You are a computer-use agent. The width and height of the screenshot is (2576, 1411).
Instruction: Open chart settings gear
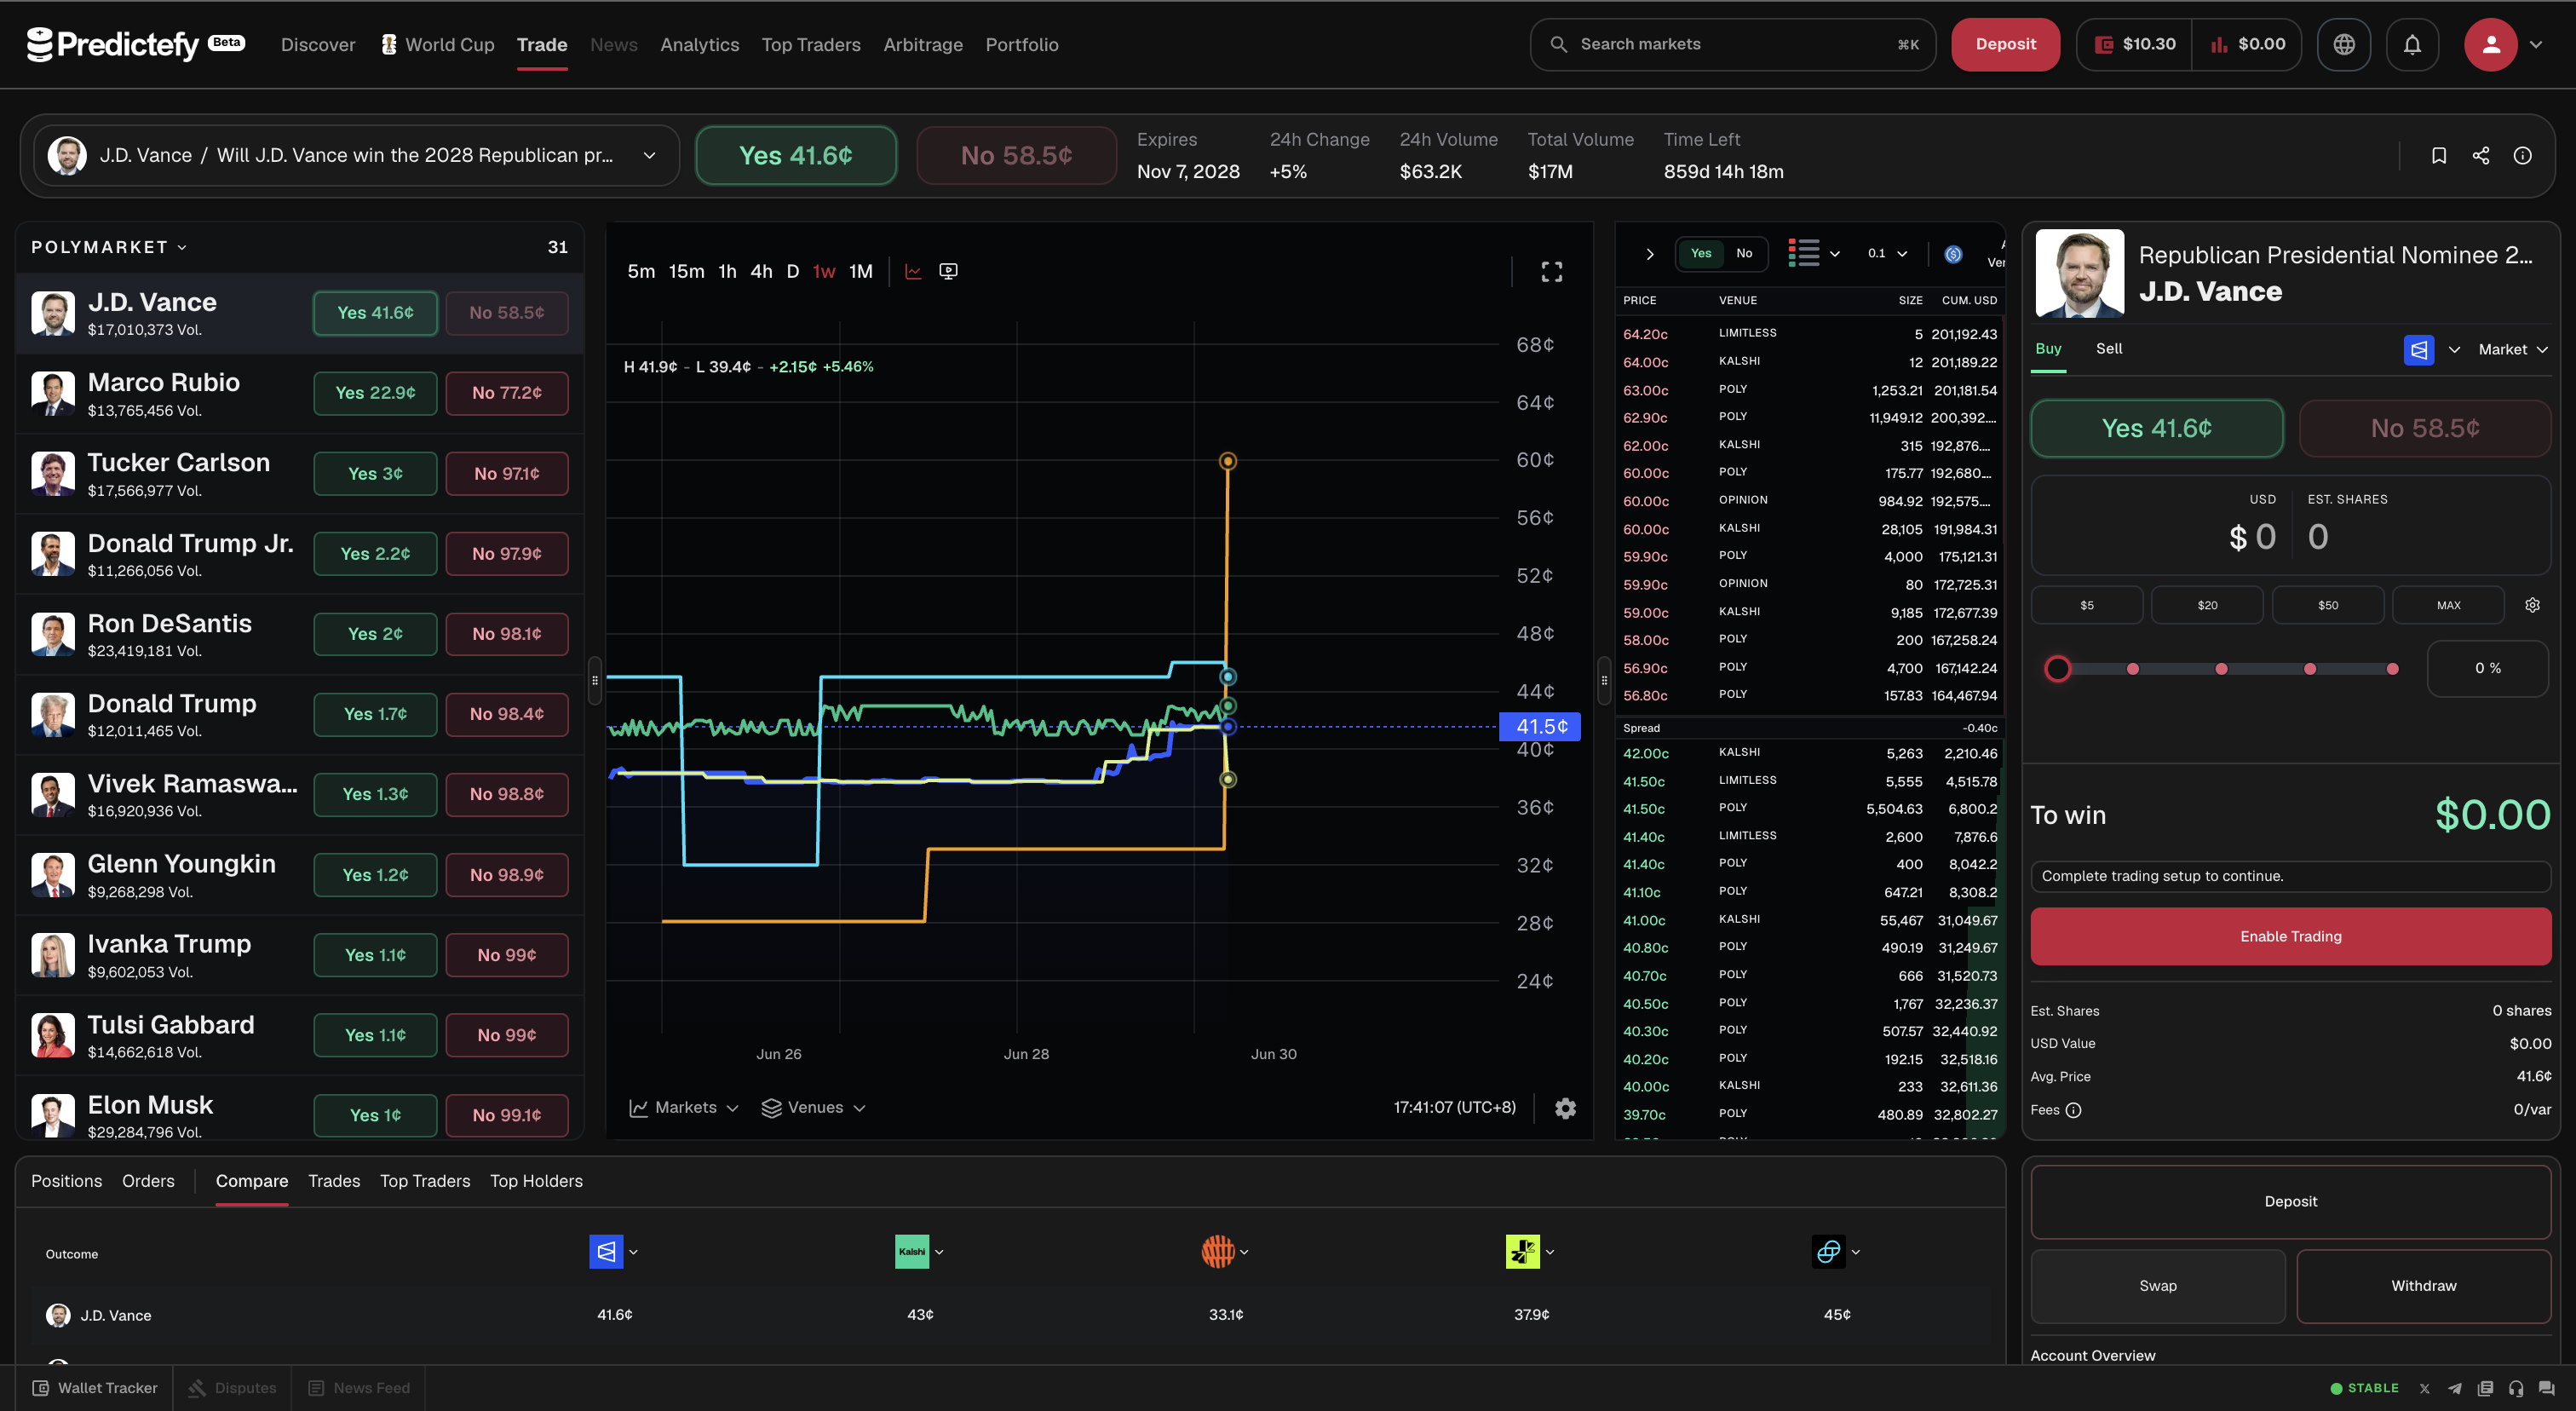point(1566,1108)
